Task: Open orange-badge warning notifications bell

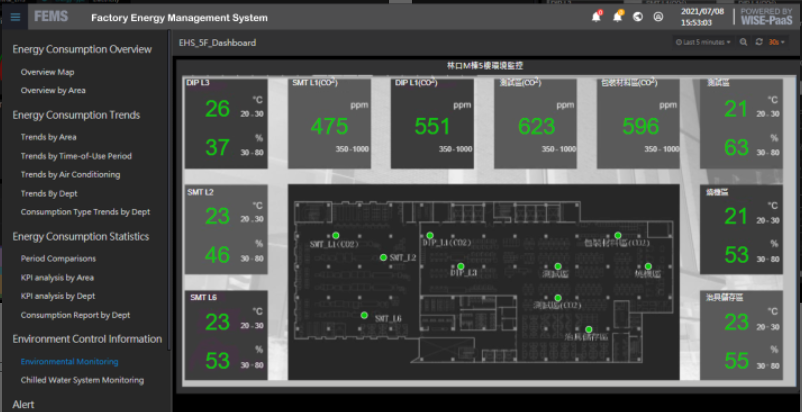Action: point(618,17)
